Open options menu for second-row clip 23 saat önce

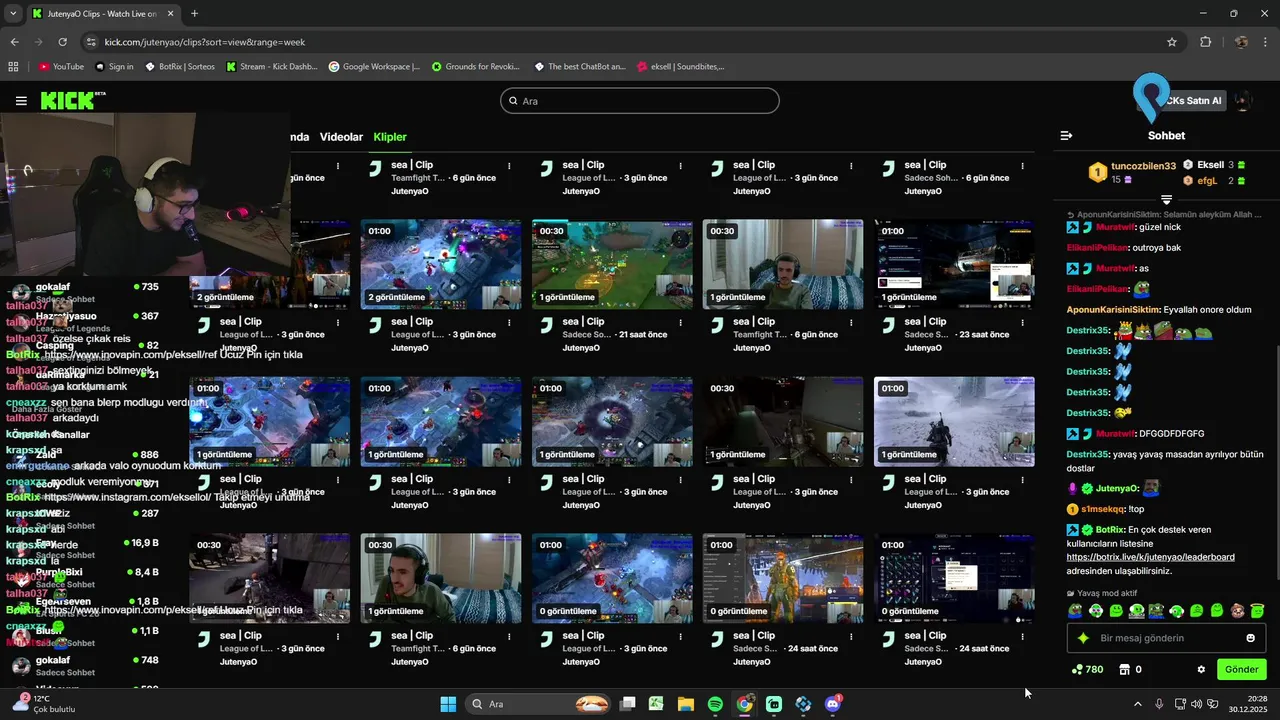(x=1023, y=323)
